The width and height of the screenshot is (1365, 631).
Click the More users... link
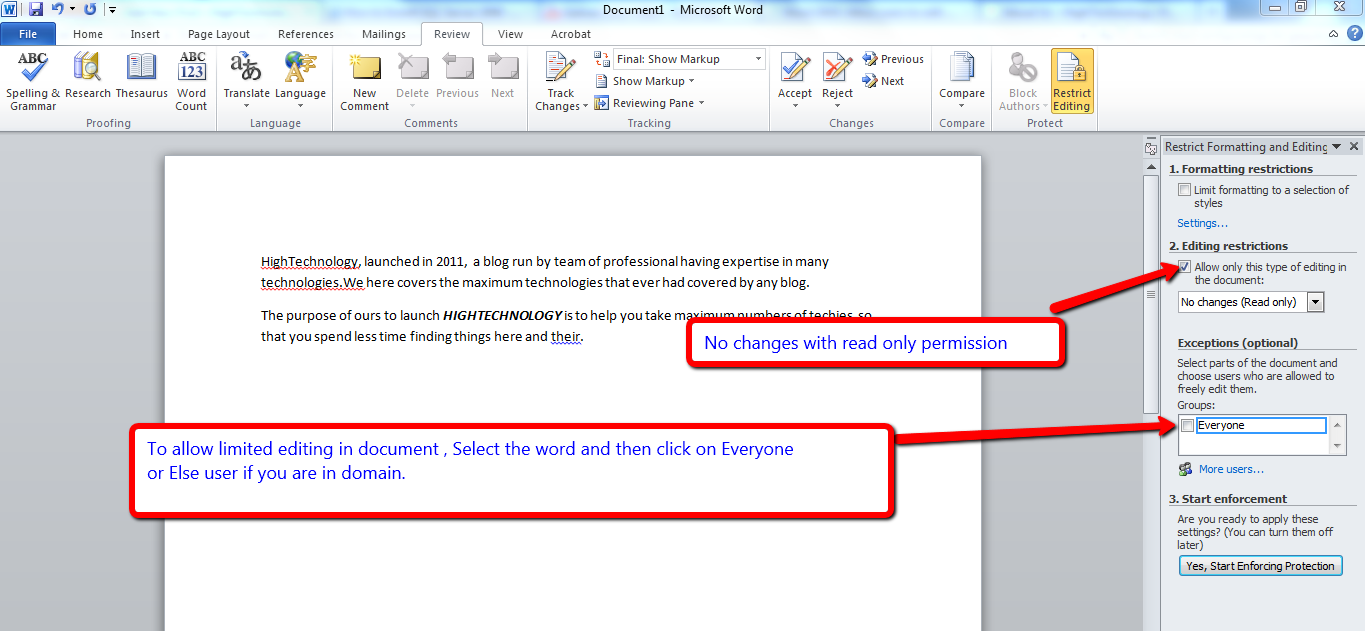click(x=1231, y=469)
